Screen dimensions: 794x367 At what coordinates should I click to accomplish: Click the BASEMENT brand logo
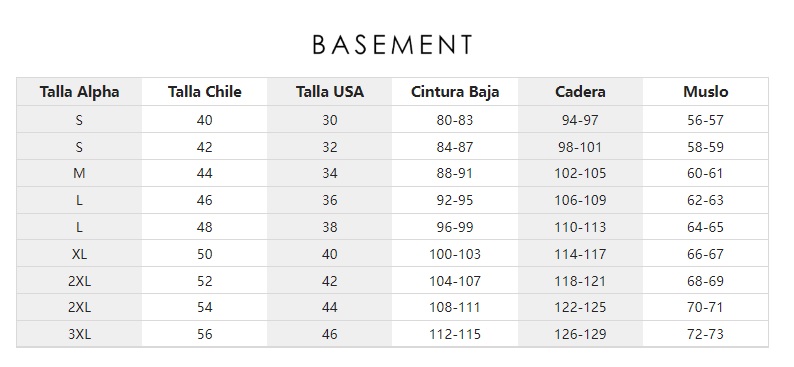[x=392, y=45]
